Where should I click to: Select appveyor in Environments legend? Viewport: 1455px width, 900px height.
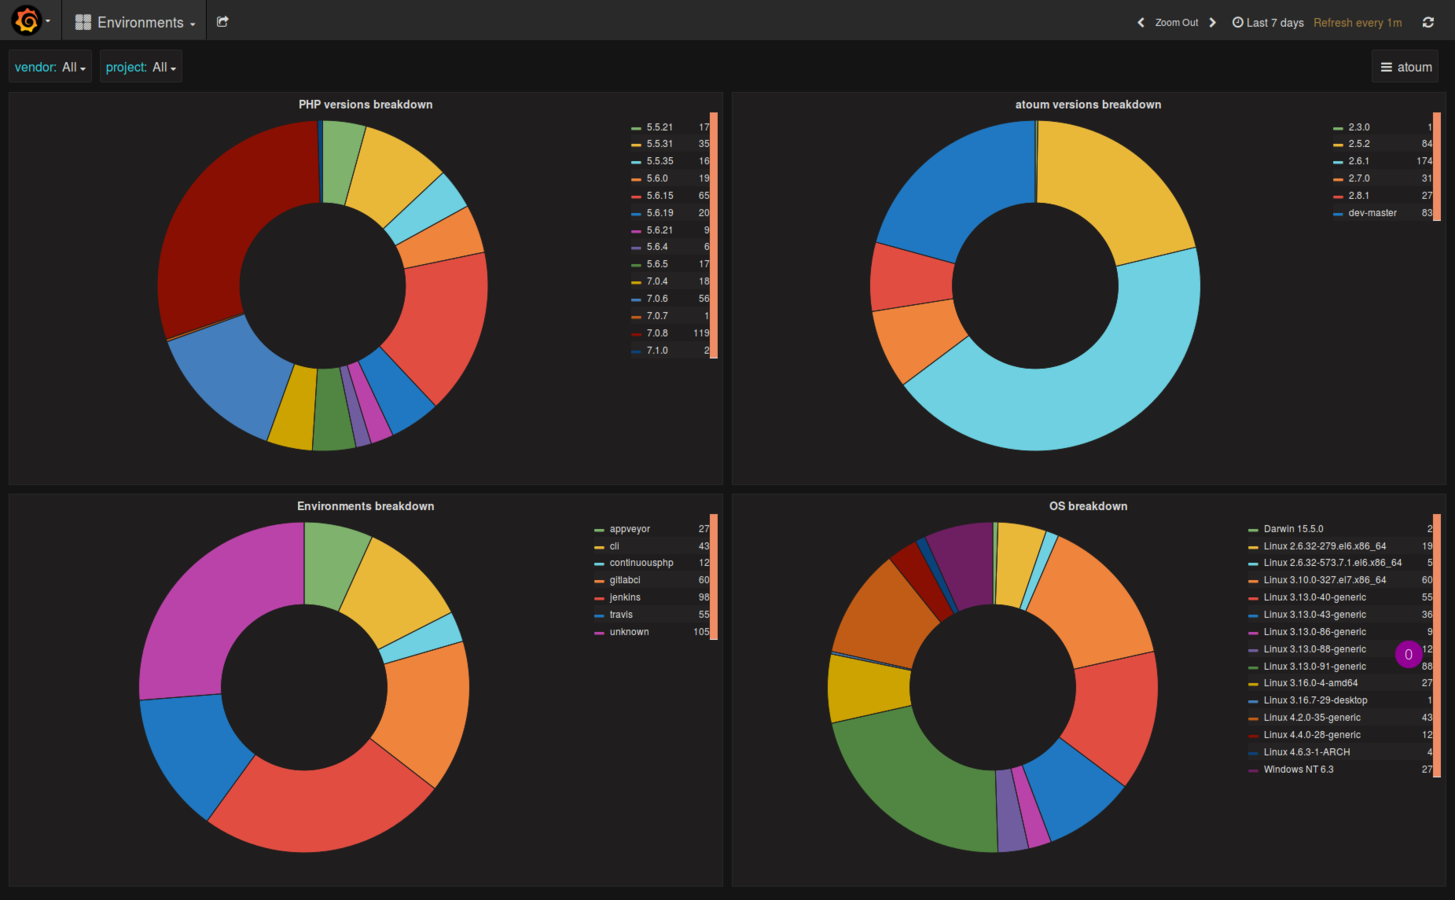(x=630, y=529)
